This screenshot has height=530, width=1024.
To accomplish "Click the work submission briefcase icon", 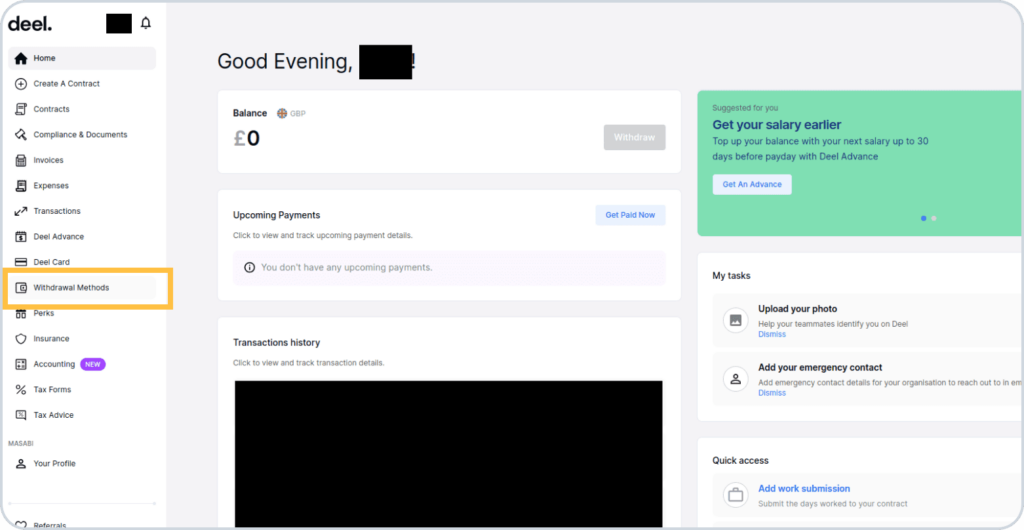I will [x=735, y=495].
